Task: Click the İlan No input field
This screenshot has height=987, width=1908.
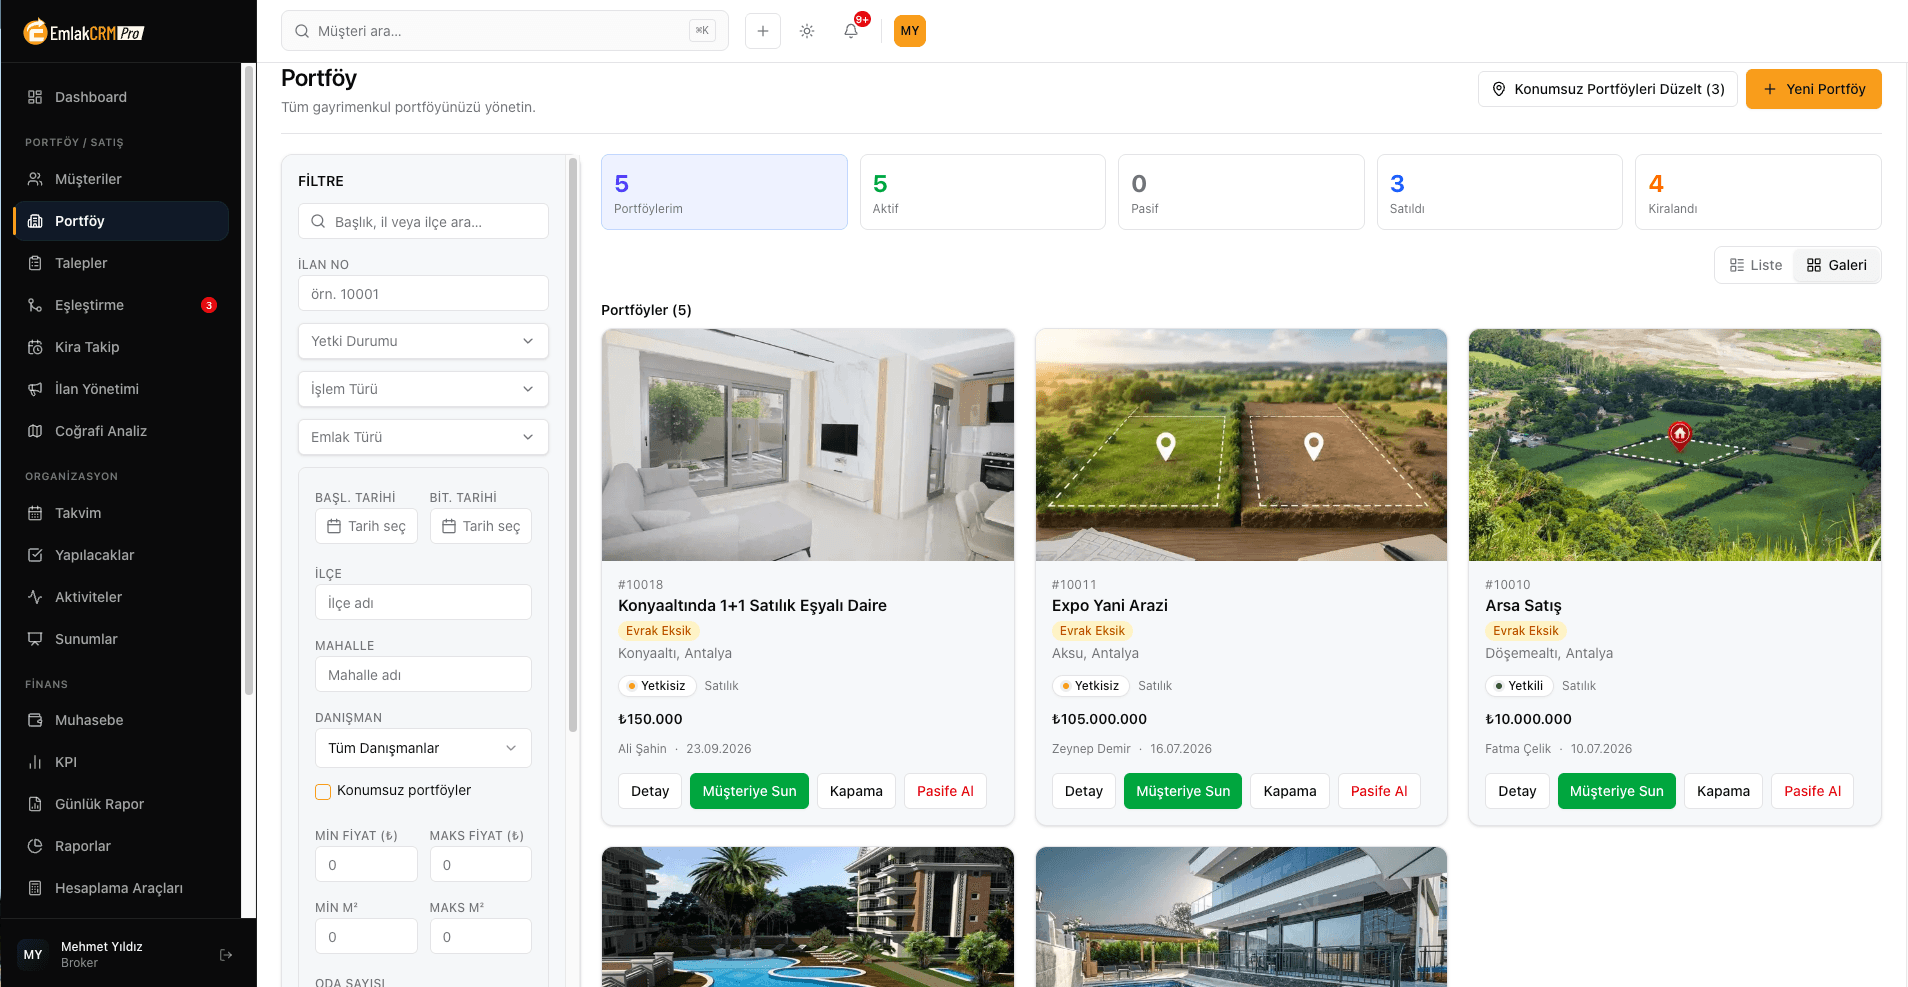Action: [x=423, y=294]
